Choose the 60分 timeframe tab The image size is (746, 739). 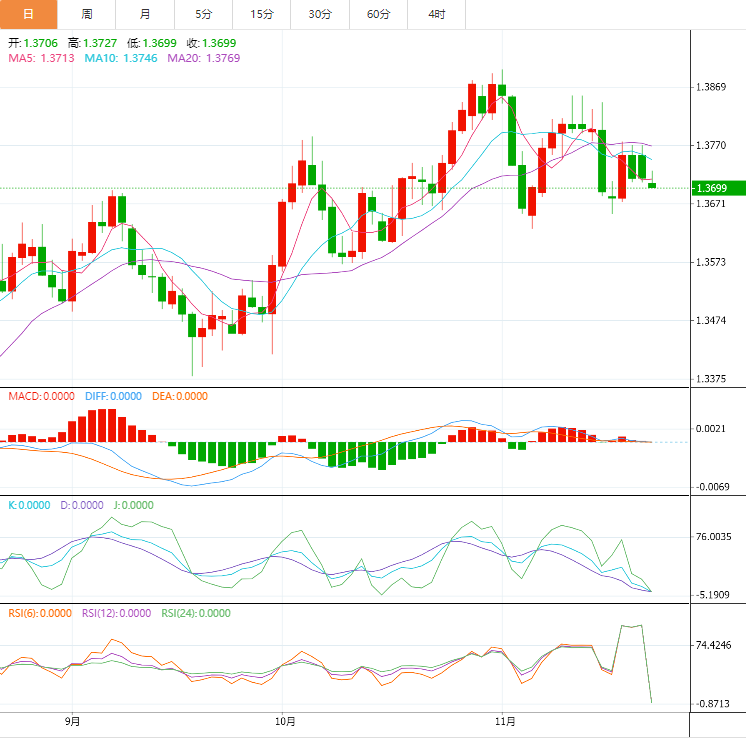coord(378,14)
